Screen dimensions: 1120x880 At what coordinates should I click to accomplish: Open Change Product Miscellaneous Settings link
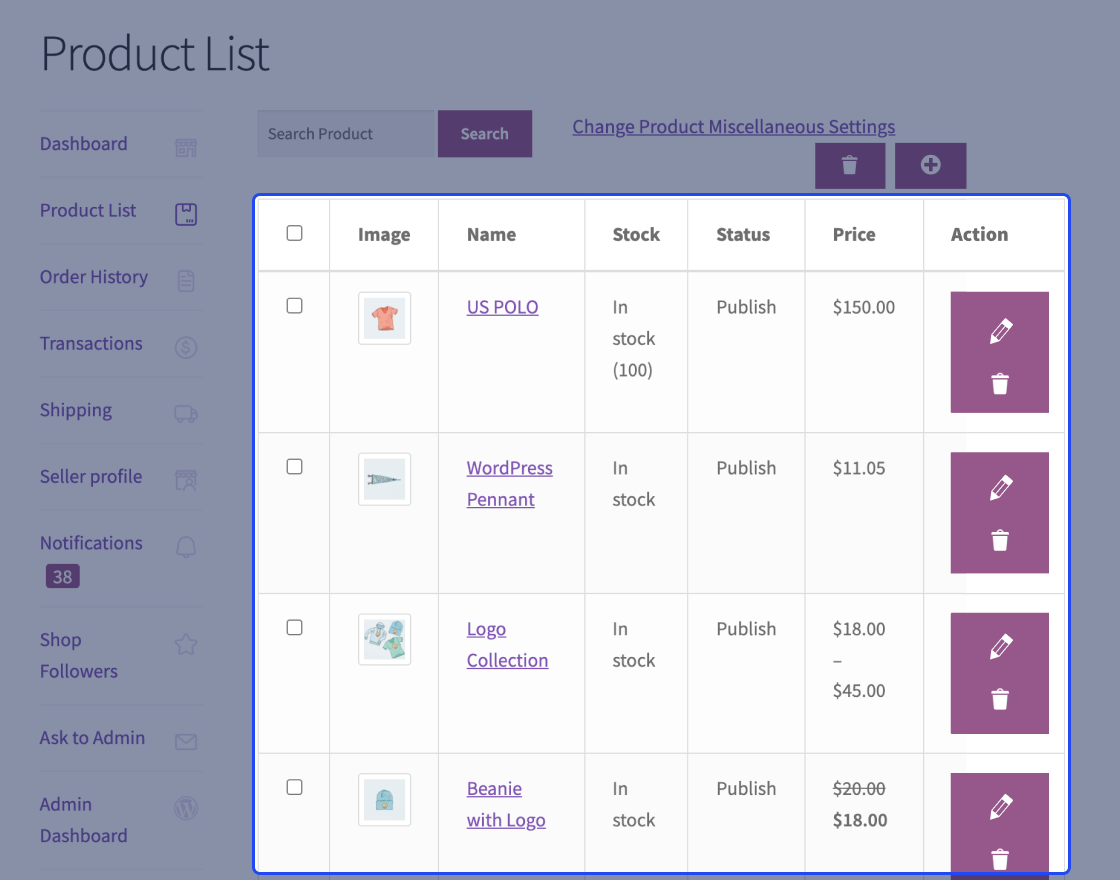click(733, 127)
